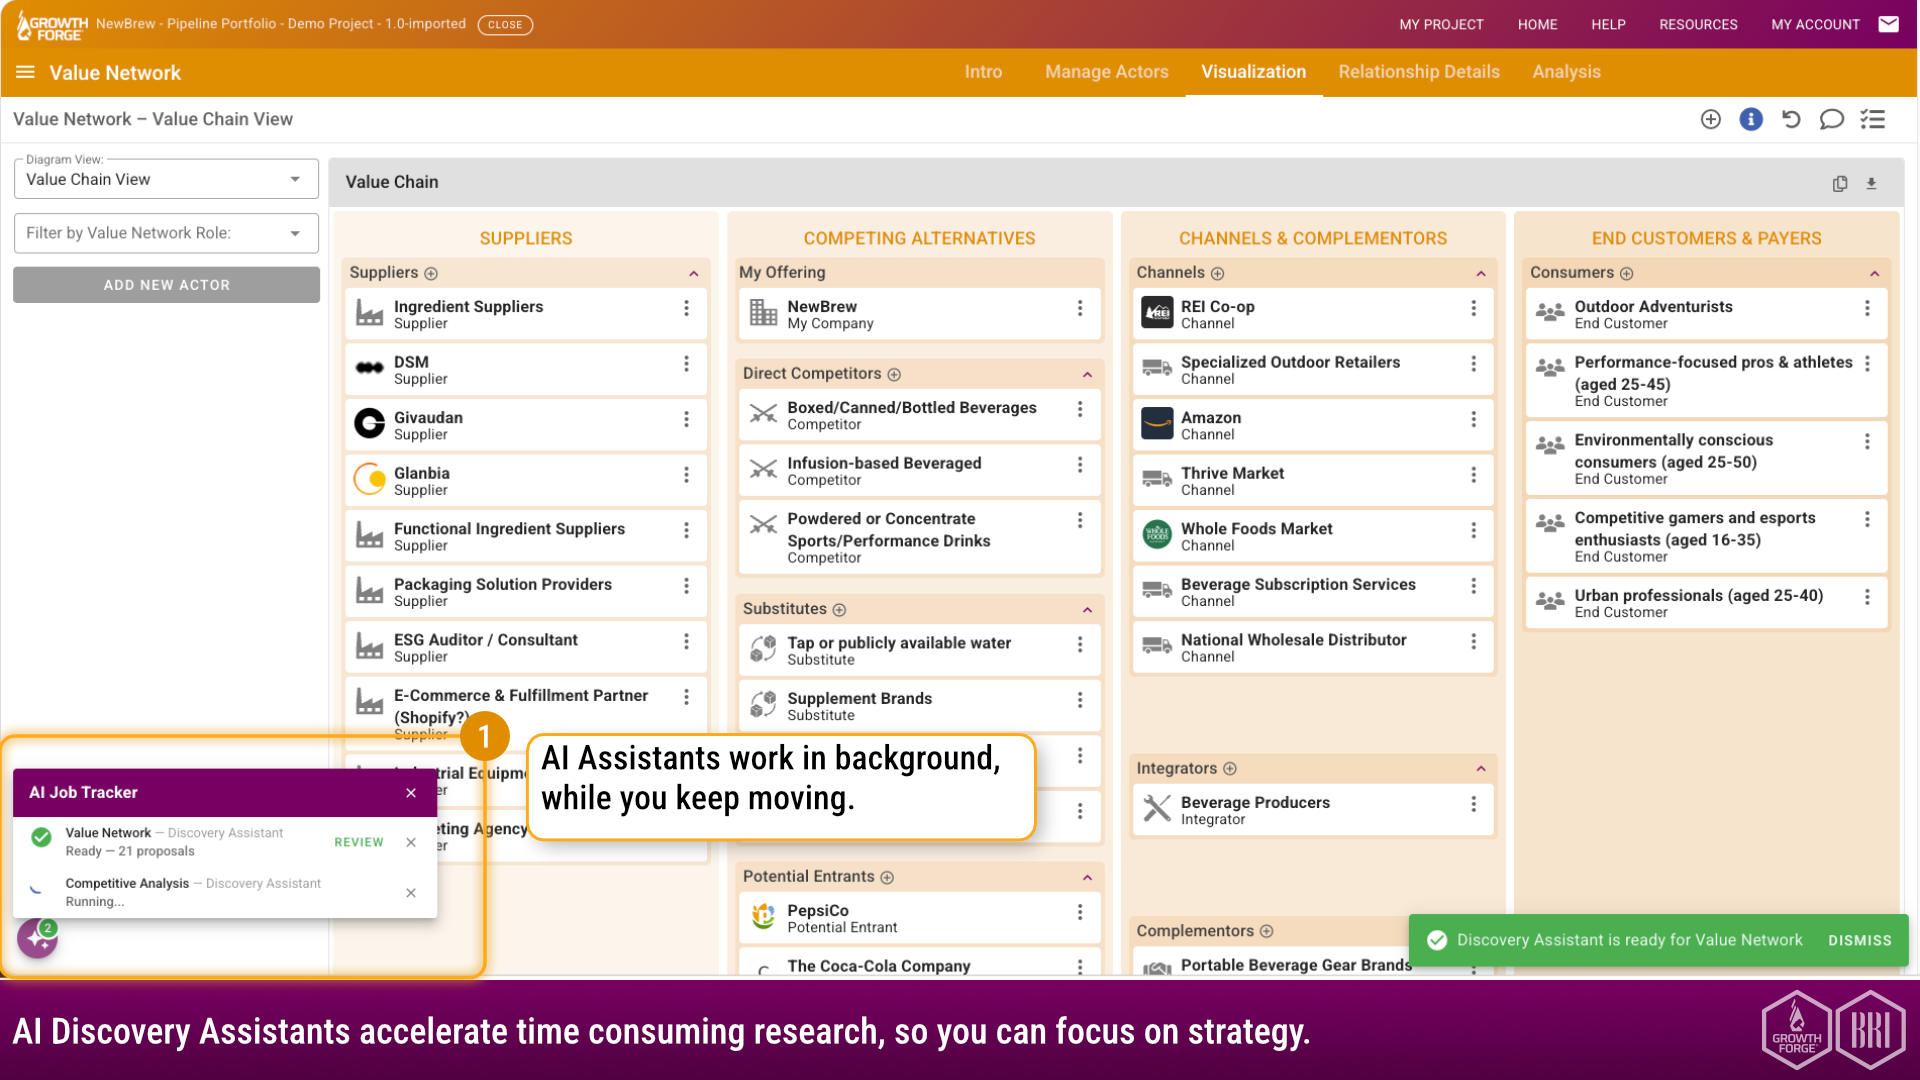Viewport: 1920px width, 1080px height.
Task: Click the purple AI assistant sparkle button
Action: point(37,938)
